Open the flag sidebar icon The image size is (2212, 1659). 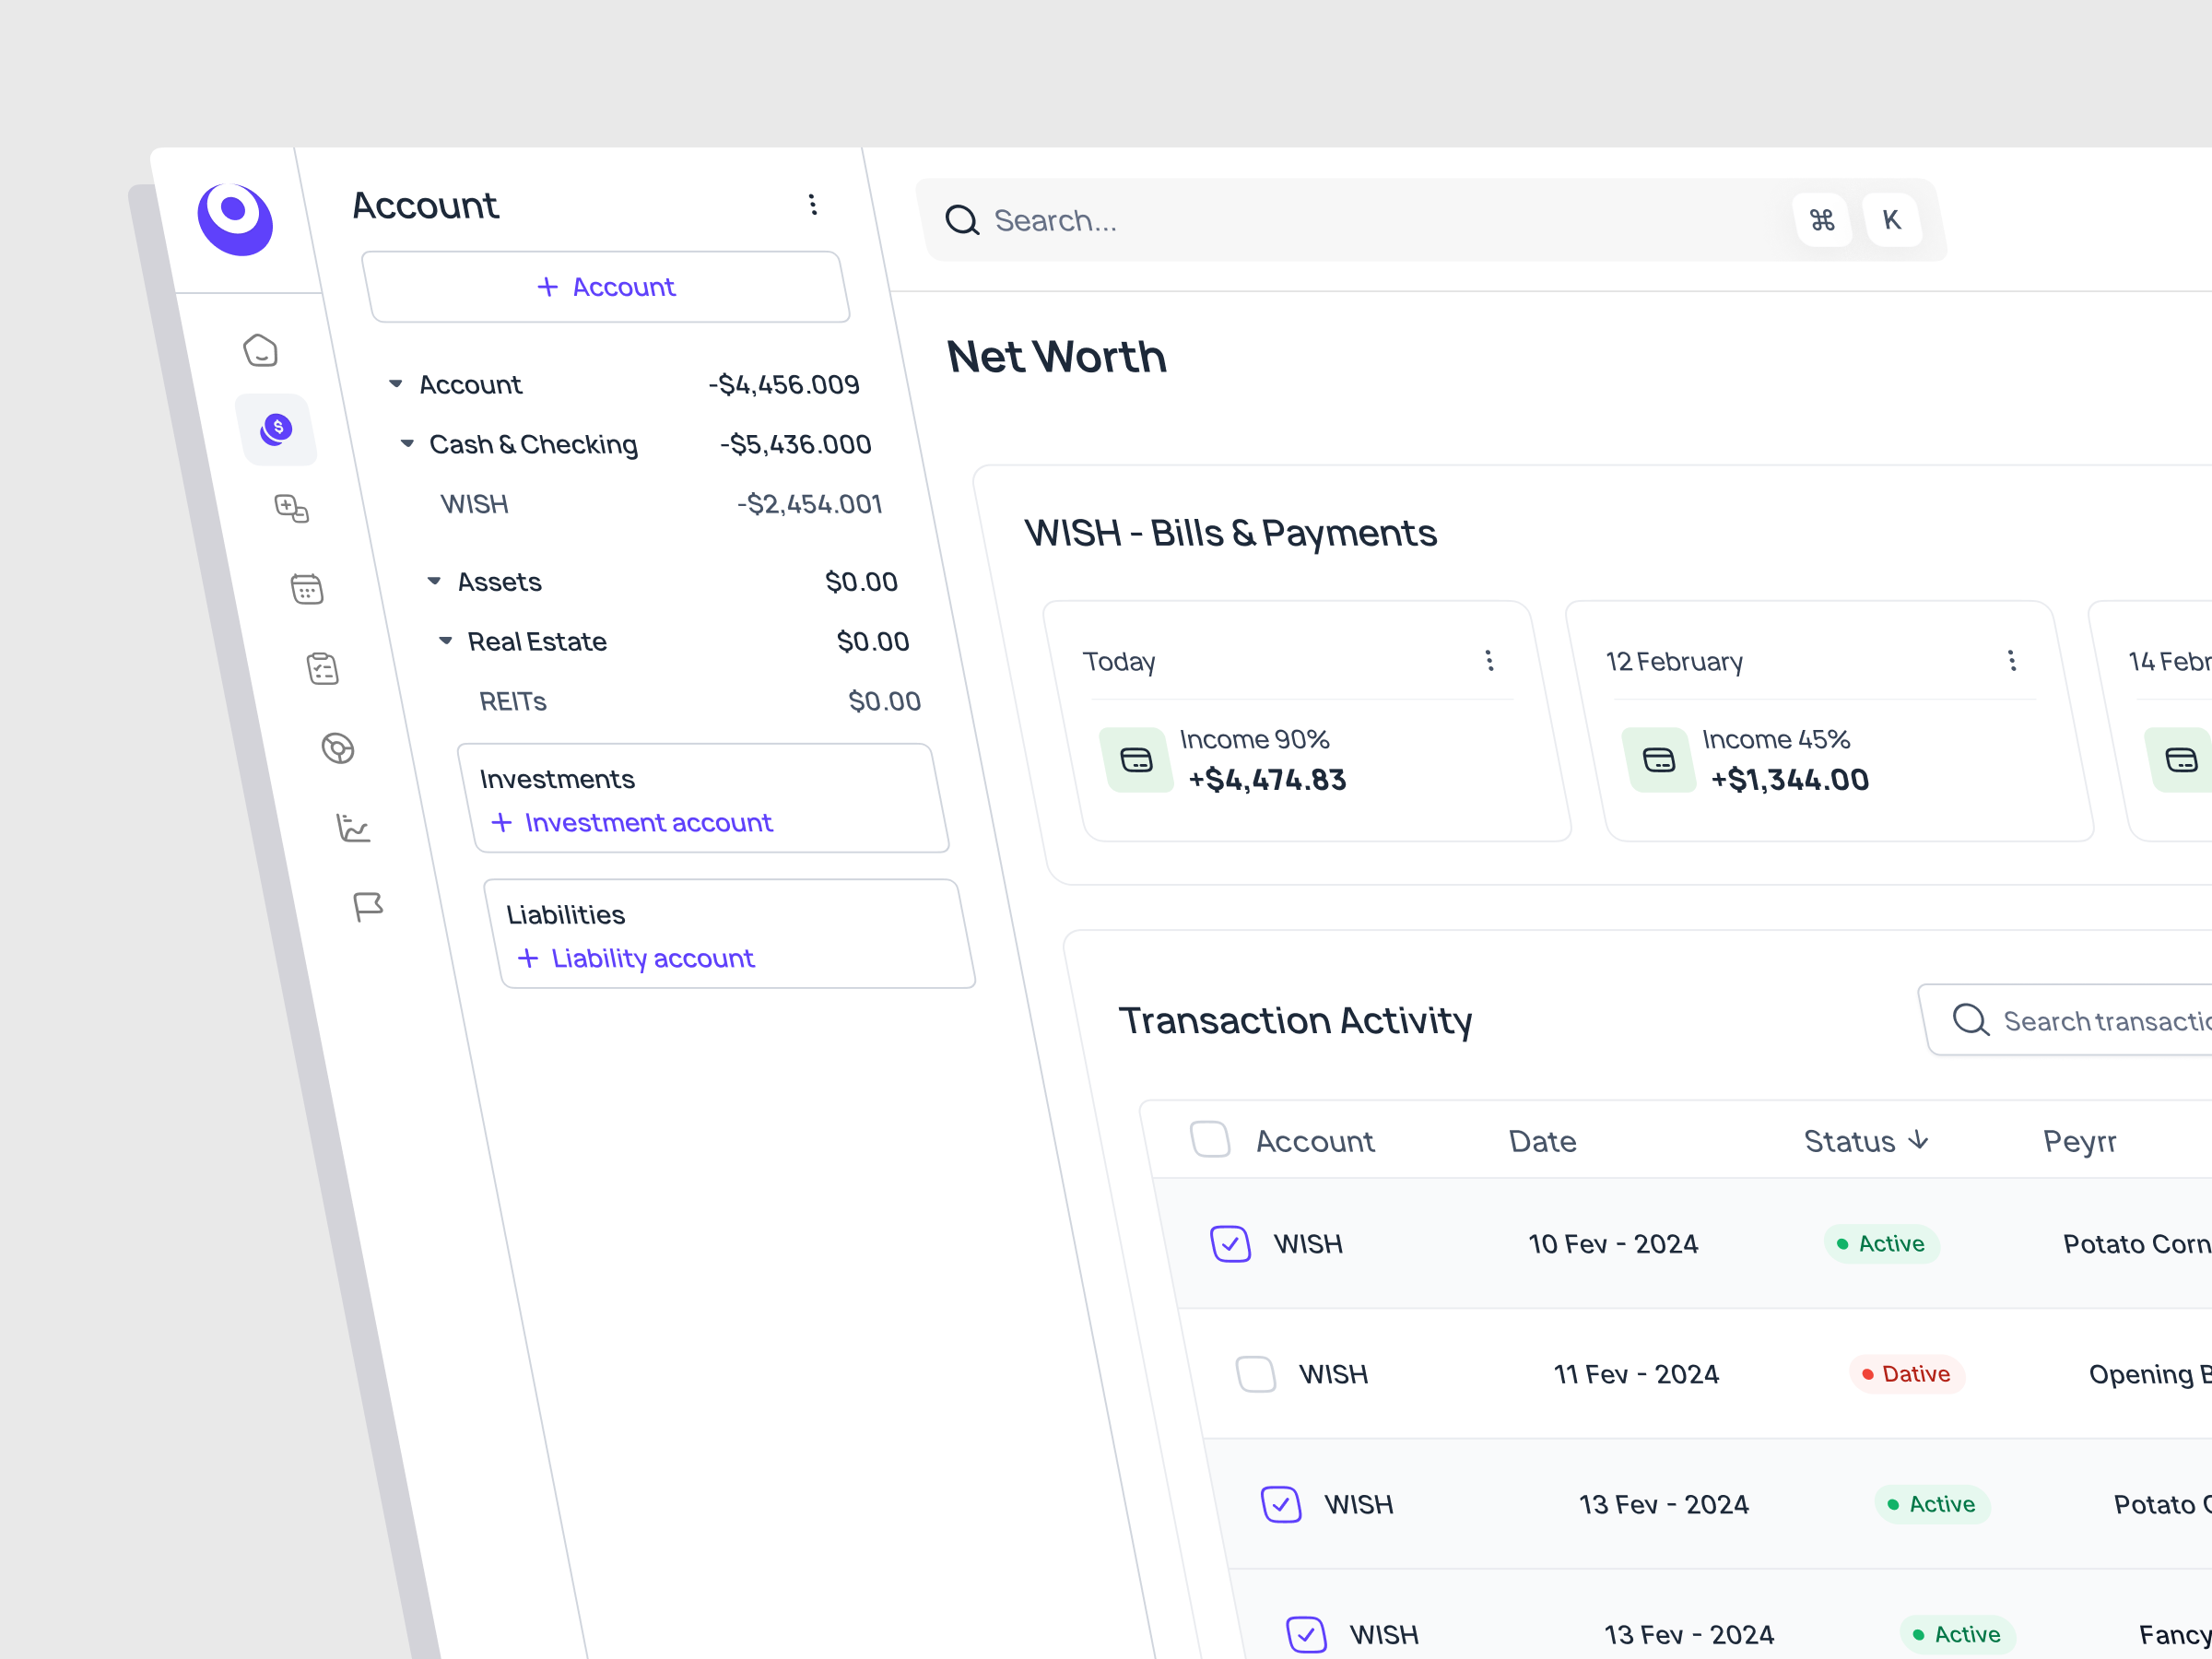pyautogui.click(x=368, y=907)
